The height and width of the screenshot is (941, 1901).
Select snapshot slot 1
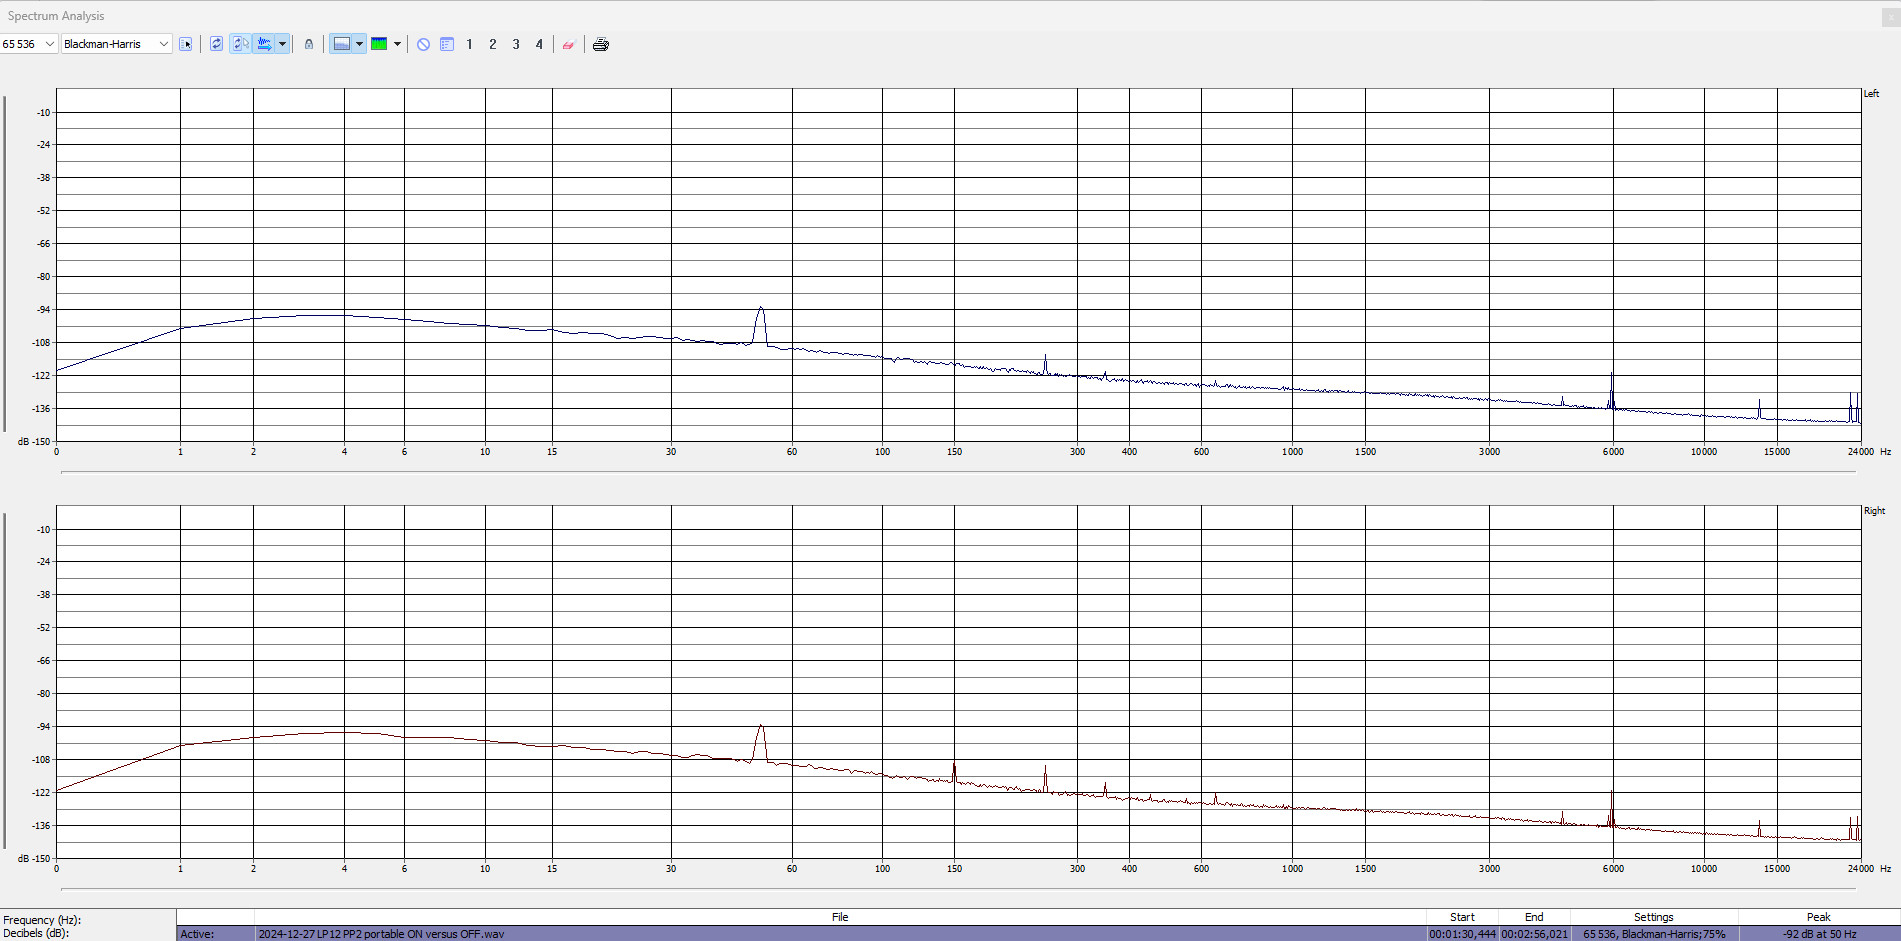[x=469, y=44]
